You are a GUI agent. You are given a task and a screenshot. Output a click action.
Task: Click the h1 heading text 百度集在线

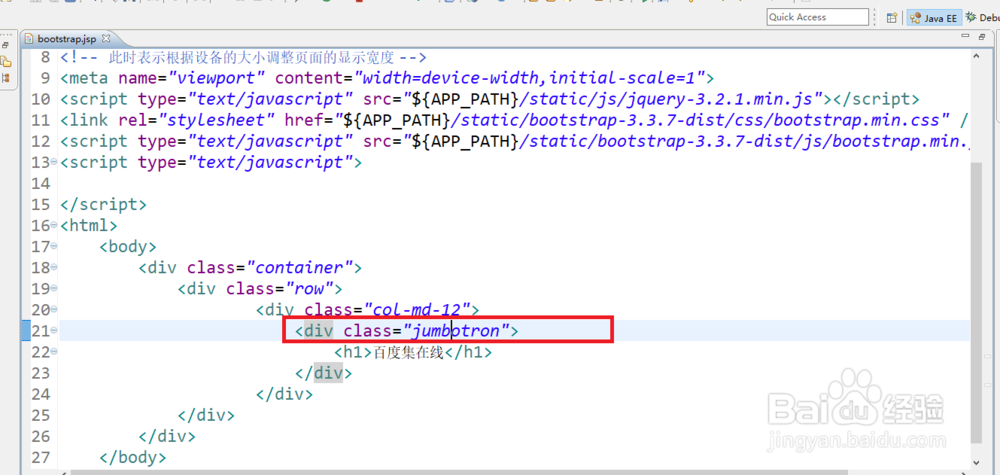pyautogui.click(x=408, y=353)
